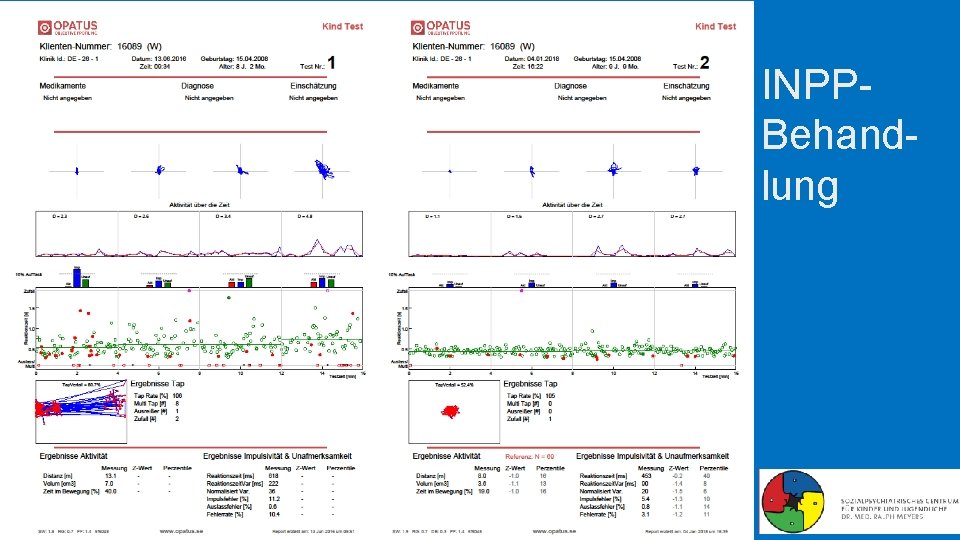The image size is (960, 540).
Task: Click 'Aktivität über die Zeit' title in Test 1
Action: (200, 205)
